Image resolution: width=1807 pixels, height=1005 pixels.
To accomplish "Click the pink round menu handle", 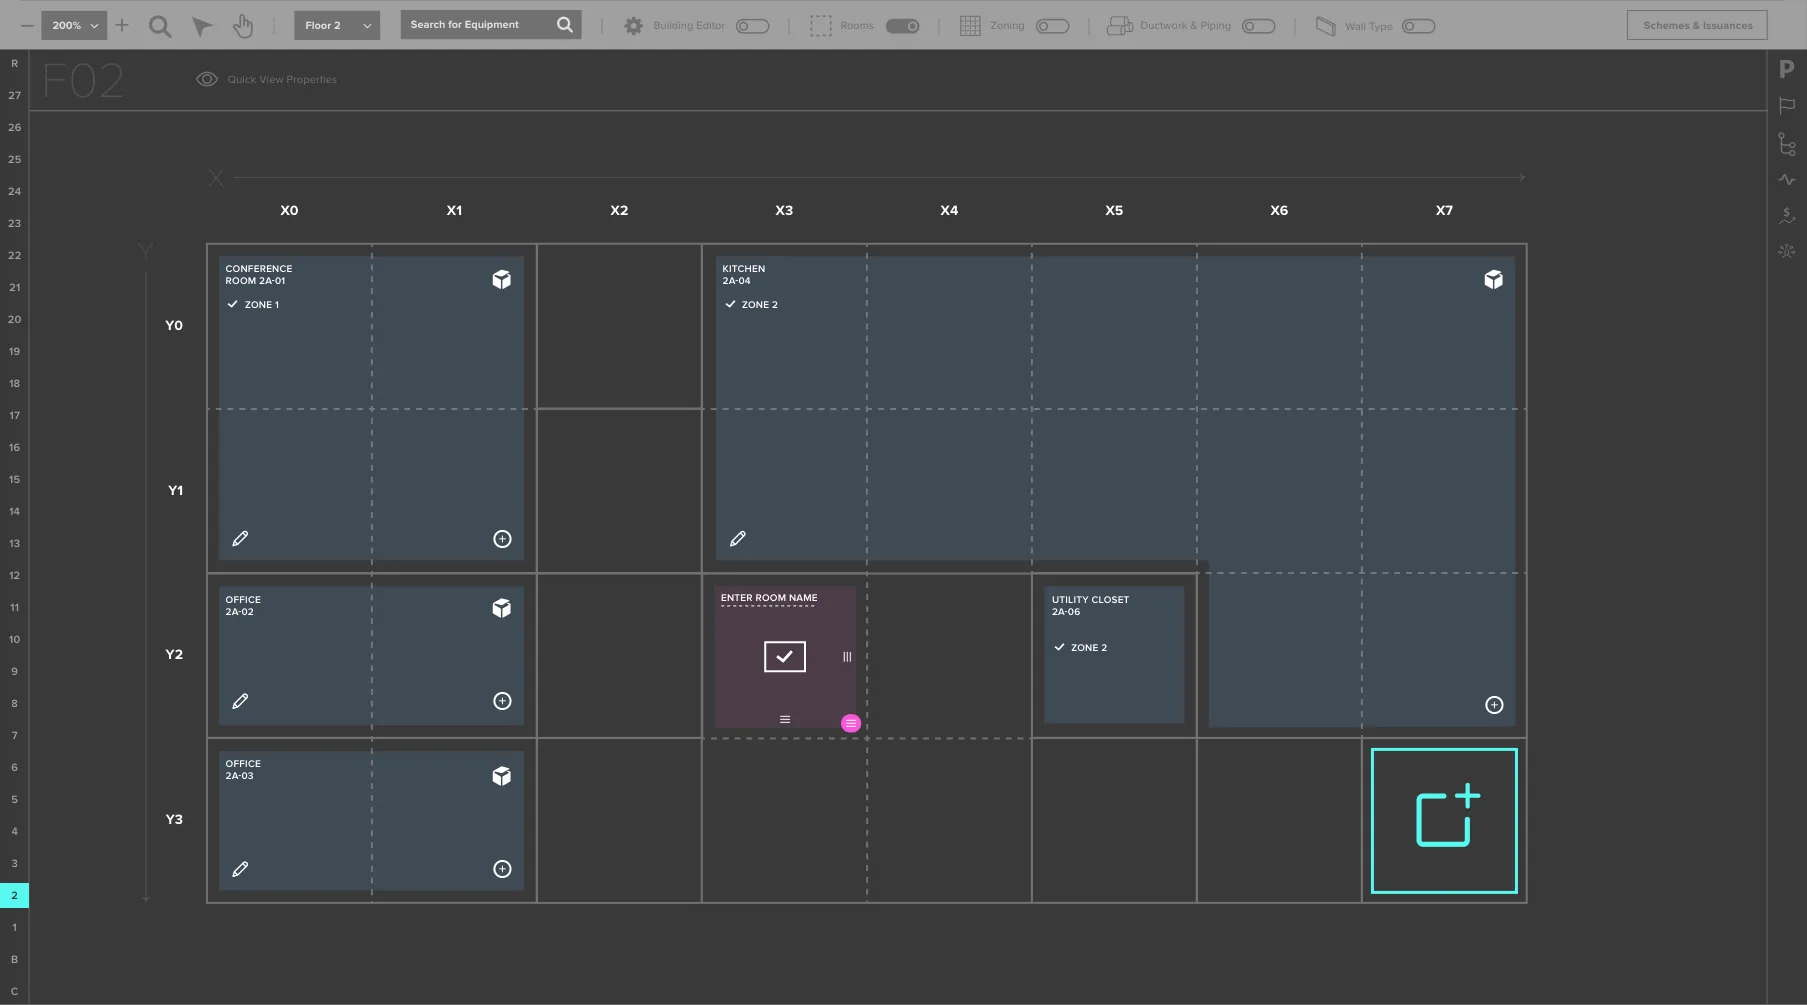I will click(851, 723).
